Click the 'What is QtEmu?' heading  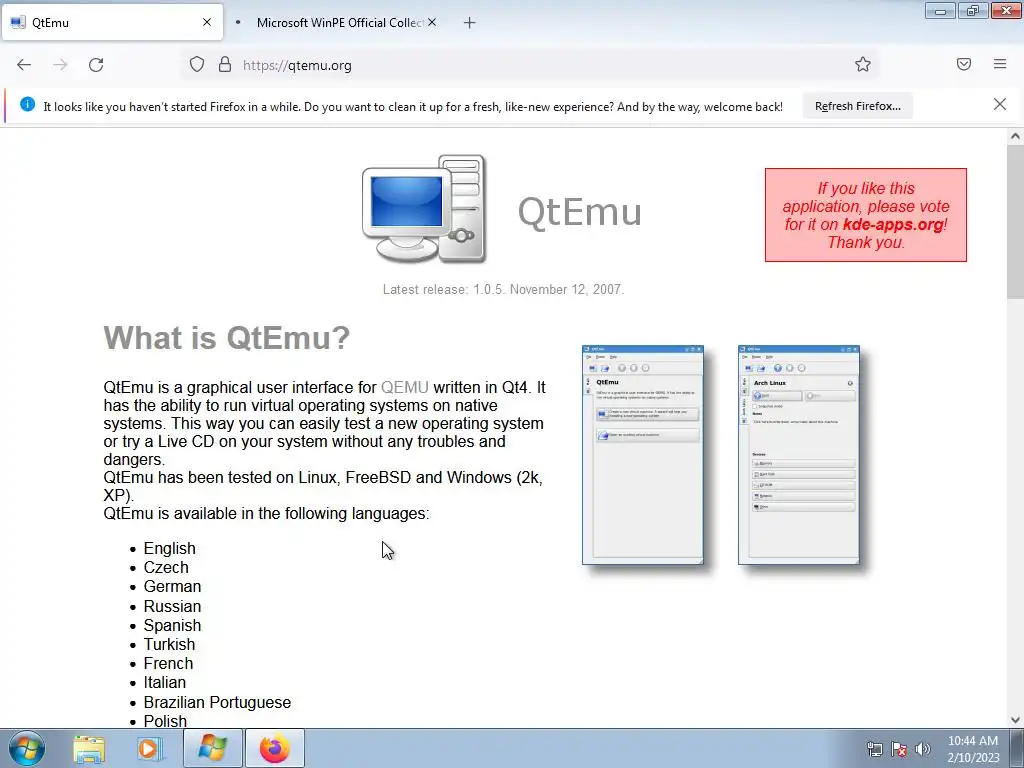(x=227, y=338)
